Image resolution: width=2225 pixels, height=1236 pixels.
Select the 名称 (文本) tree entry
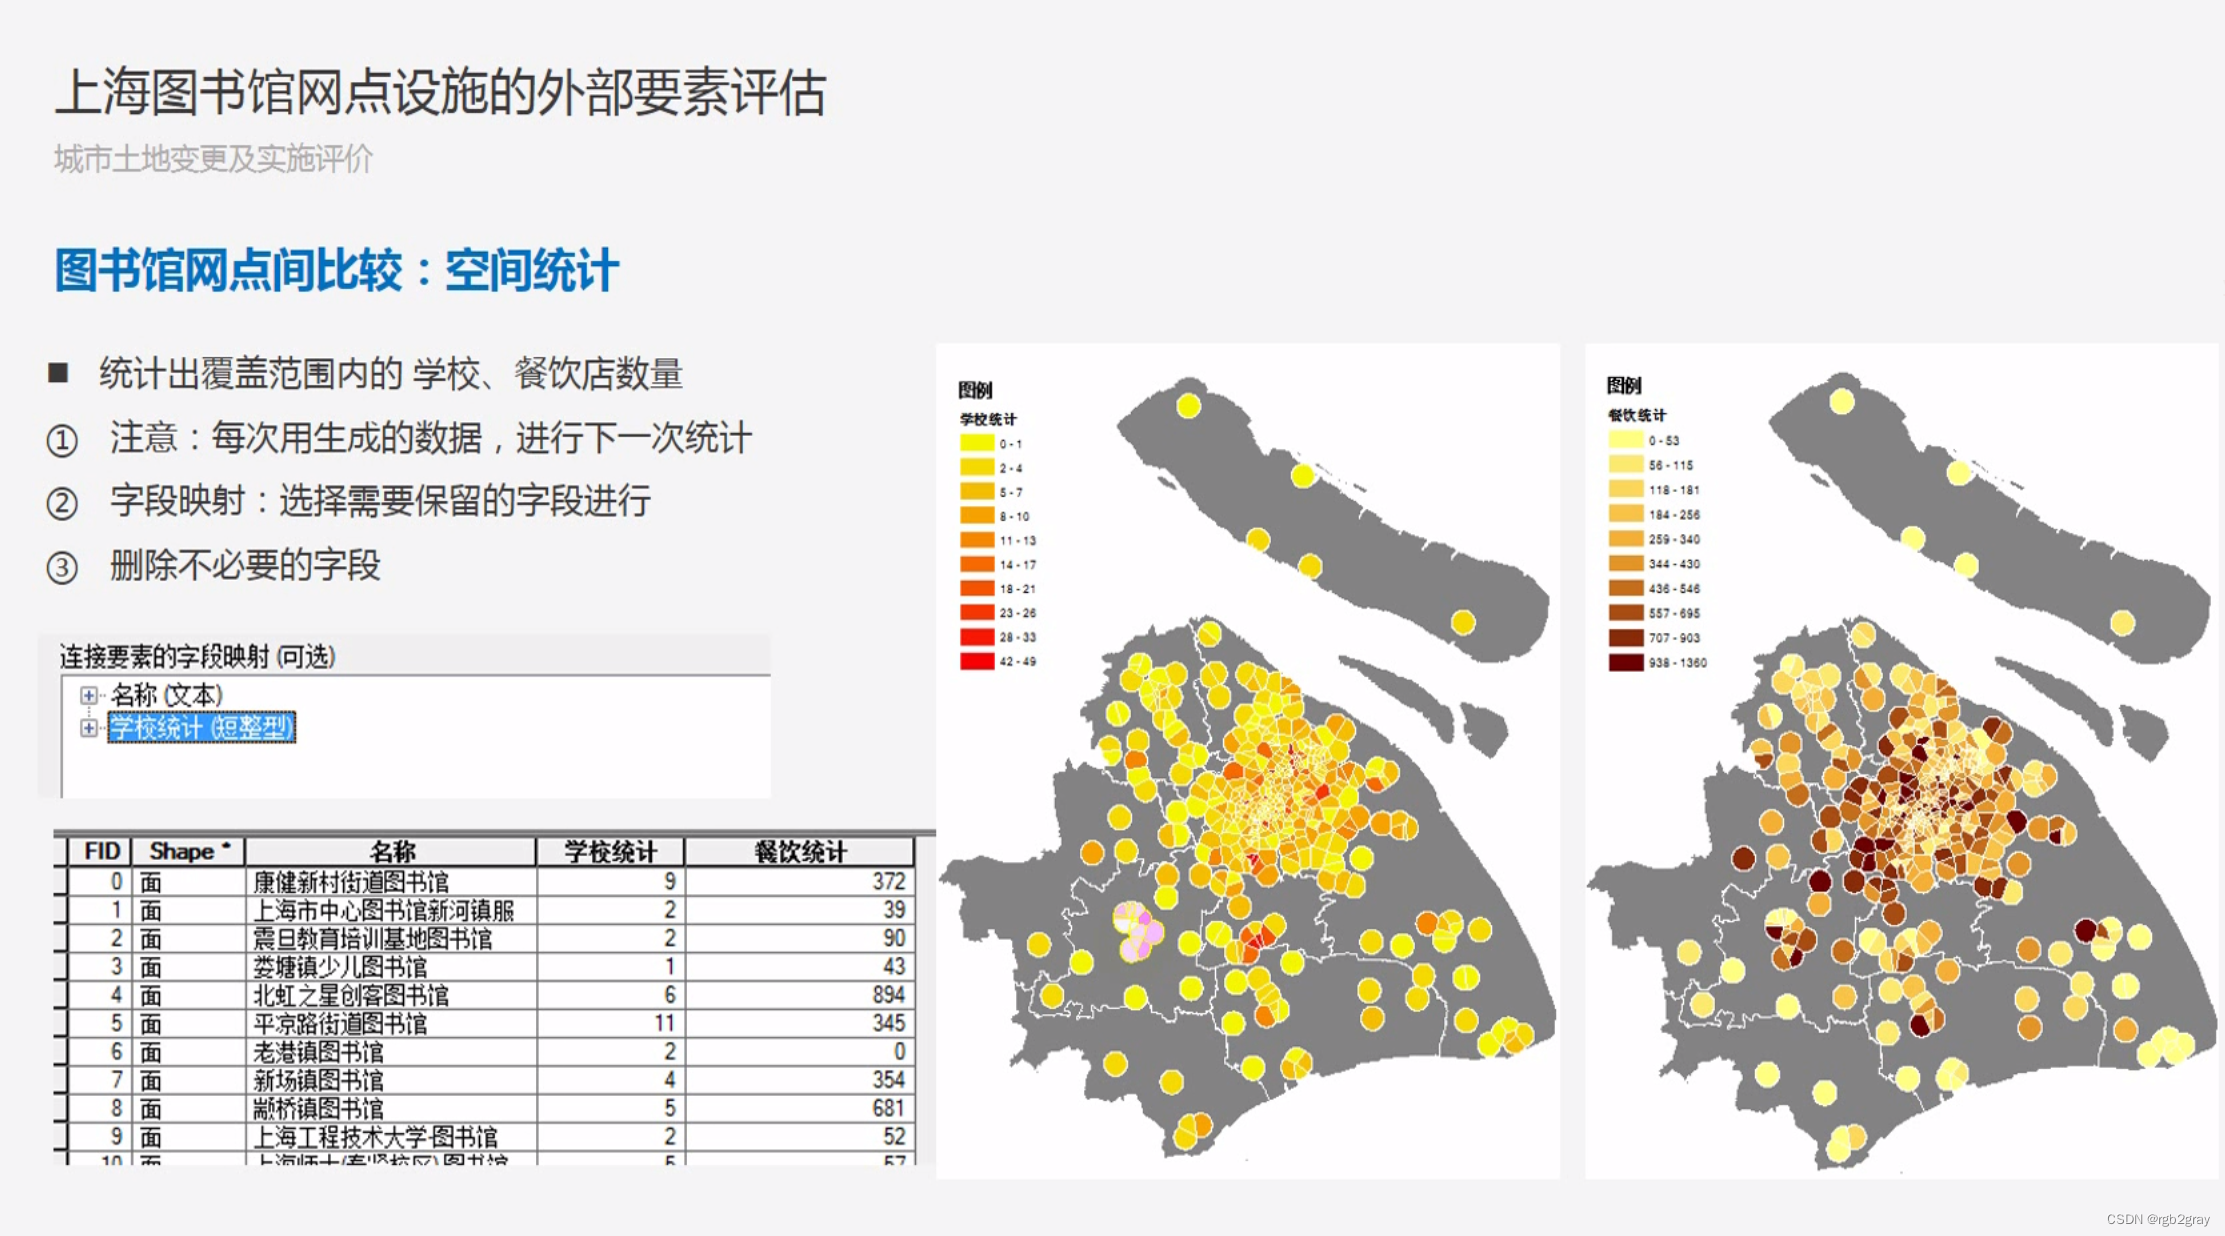click(166, 695)
